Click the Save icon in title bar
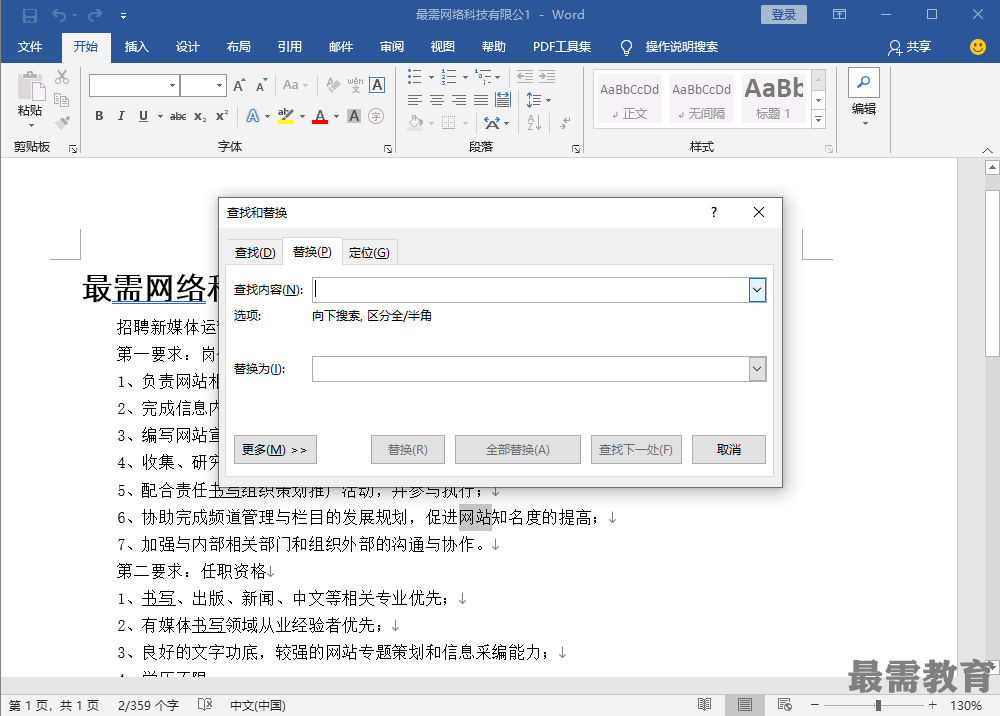 click(x=29, y=15)
